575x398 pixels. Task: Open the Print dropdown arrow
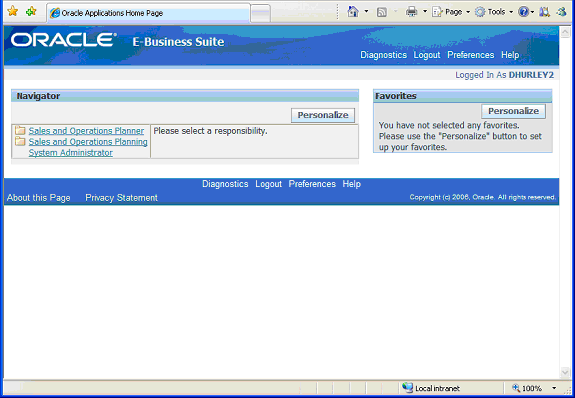pos(425,12)
